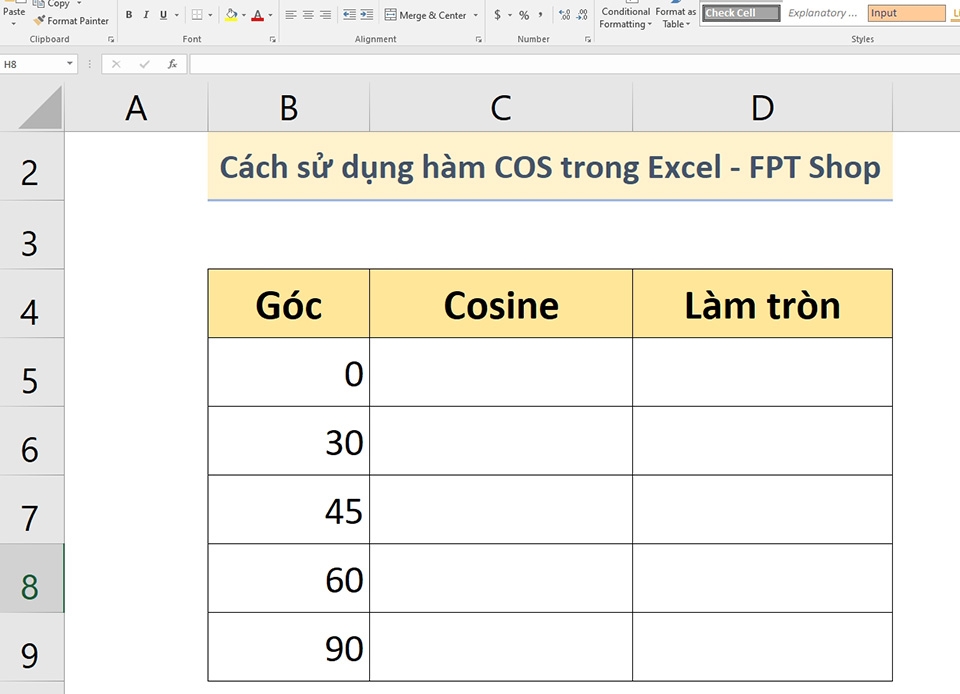Screen dimensions: 960x694
Task: Click the Accounting Number Format icon
Action: [497, 15]
